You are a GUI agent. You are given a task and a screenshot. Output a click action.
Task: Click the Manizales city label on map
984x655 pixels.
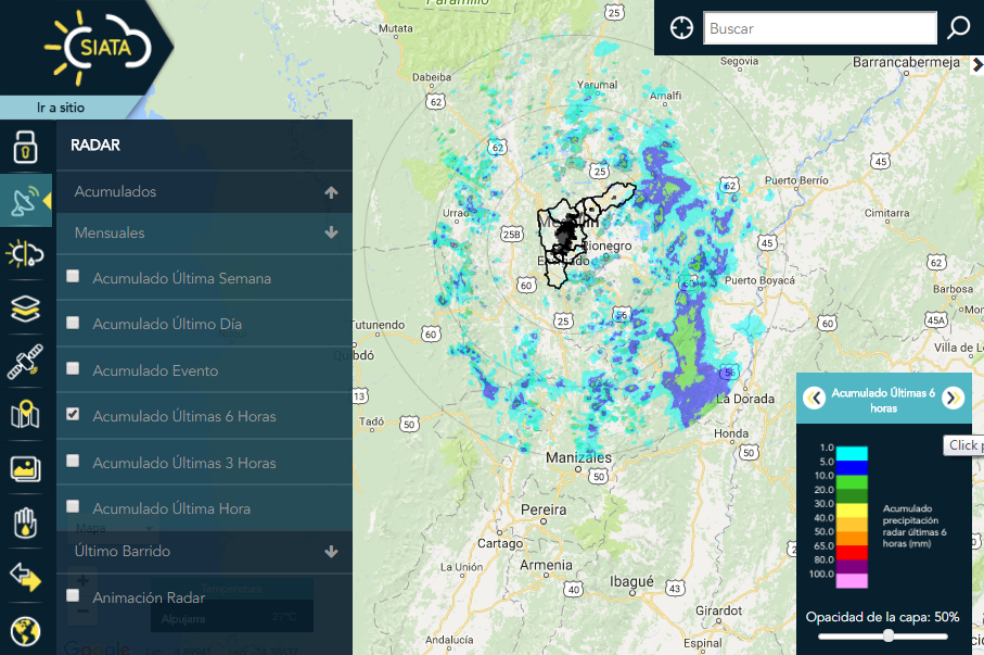click(x=579, y=457)
